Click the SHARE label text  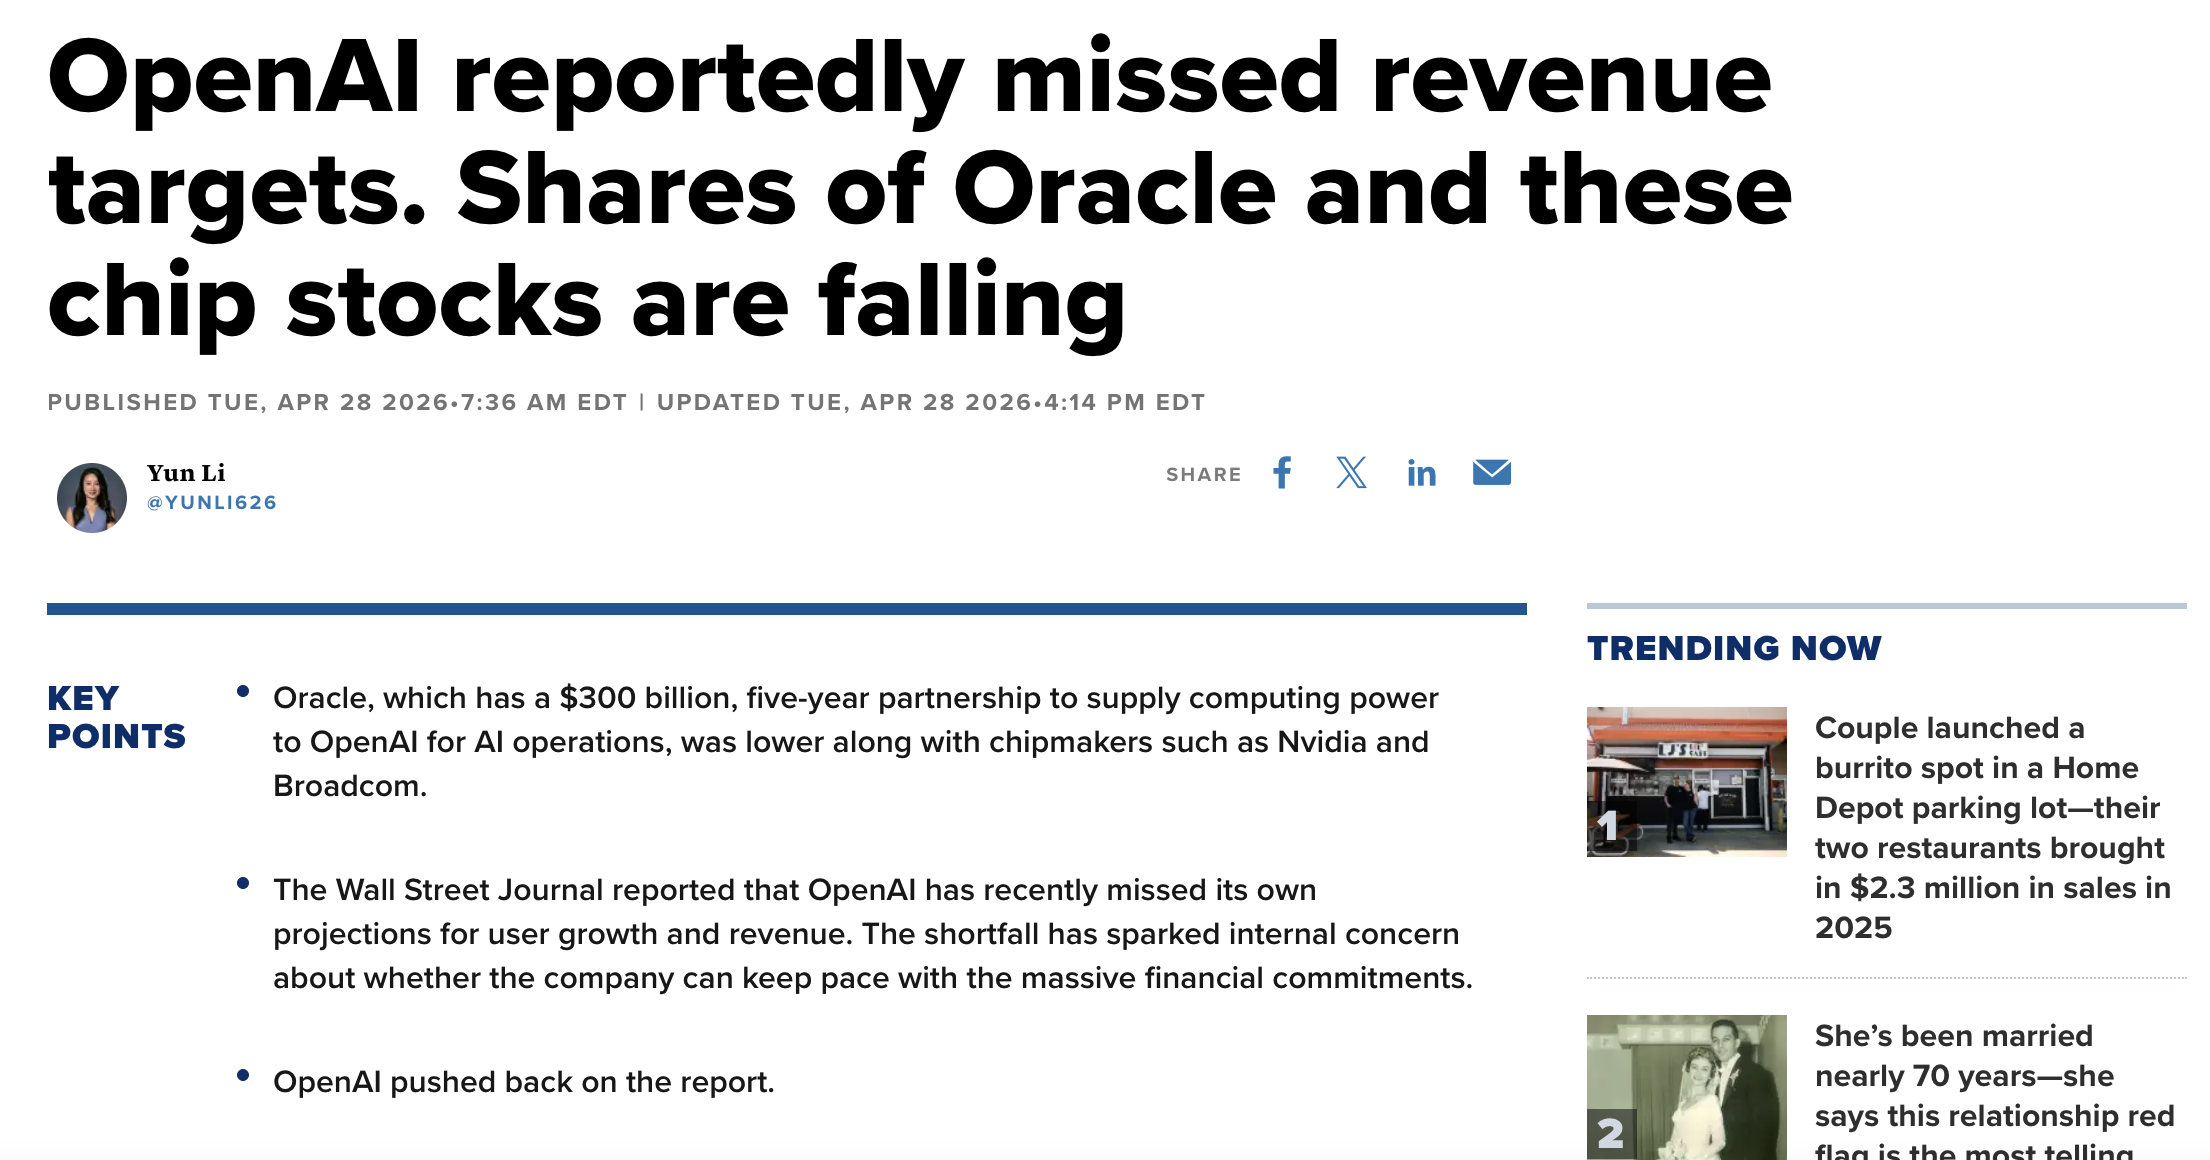point(1203,474)
